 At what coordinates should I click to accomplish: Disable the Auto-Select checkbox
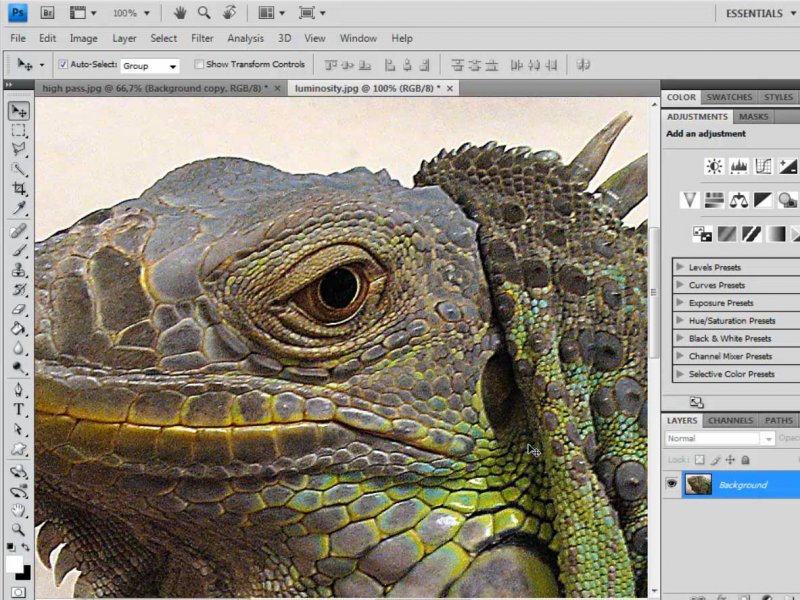tap(63, 65)
